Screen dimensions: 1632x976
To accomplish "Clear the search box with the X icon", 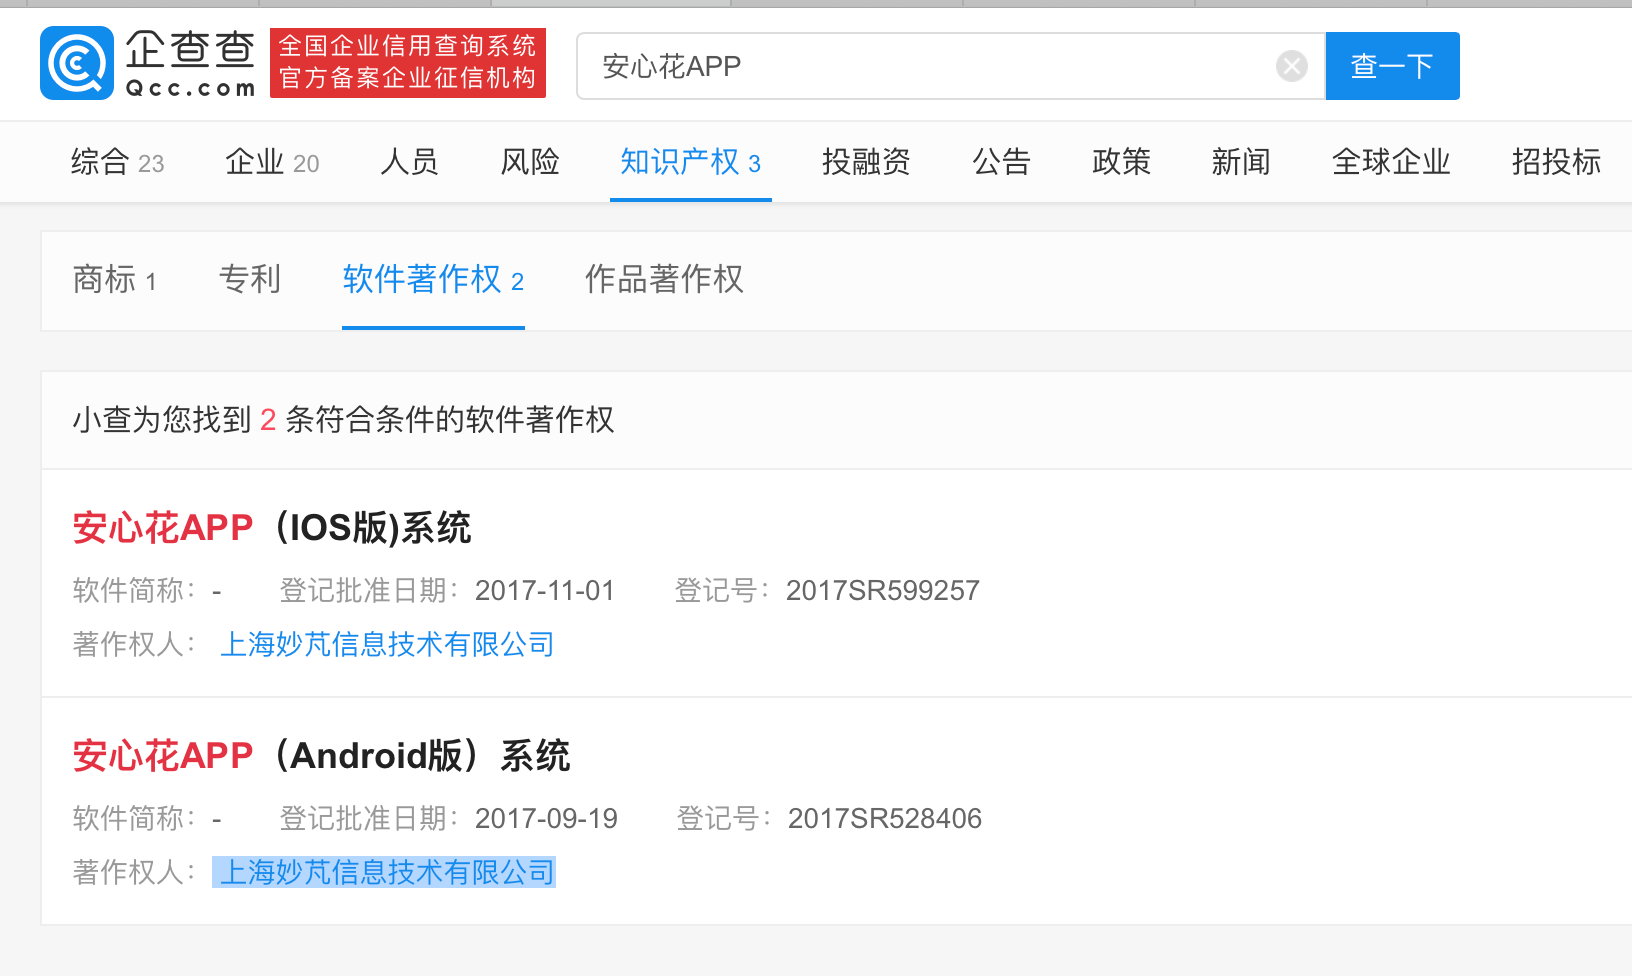I will point(1291,65).
